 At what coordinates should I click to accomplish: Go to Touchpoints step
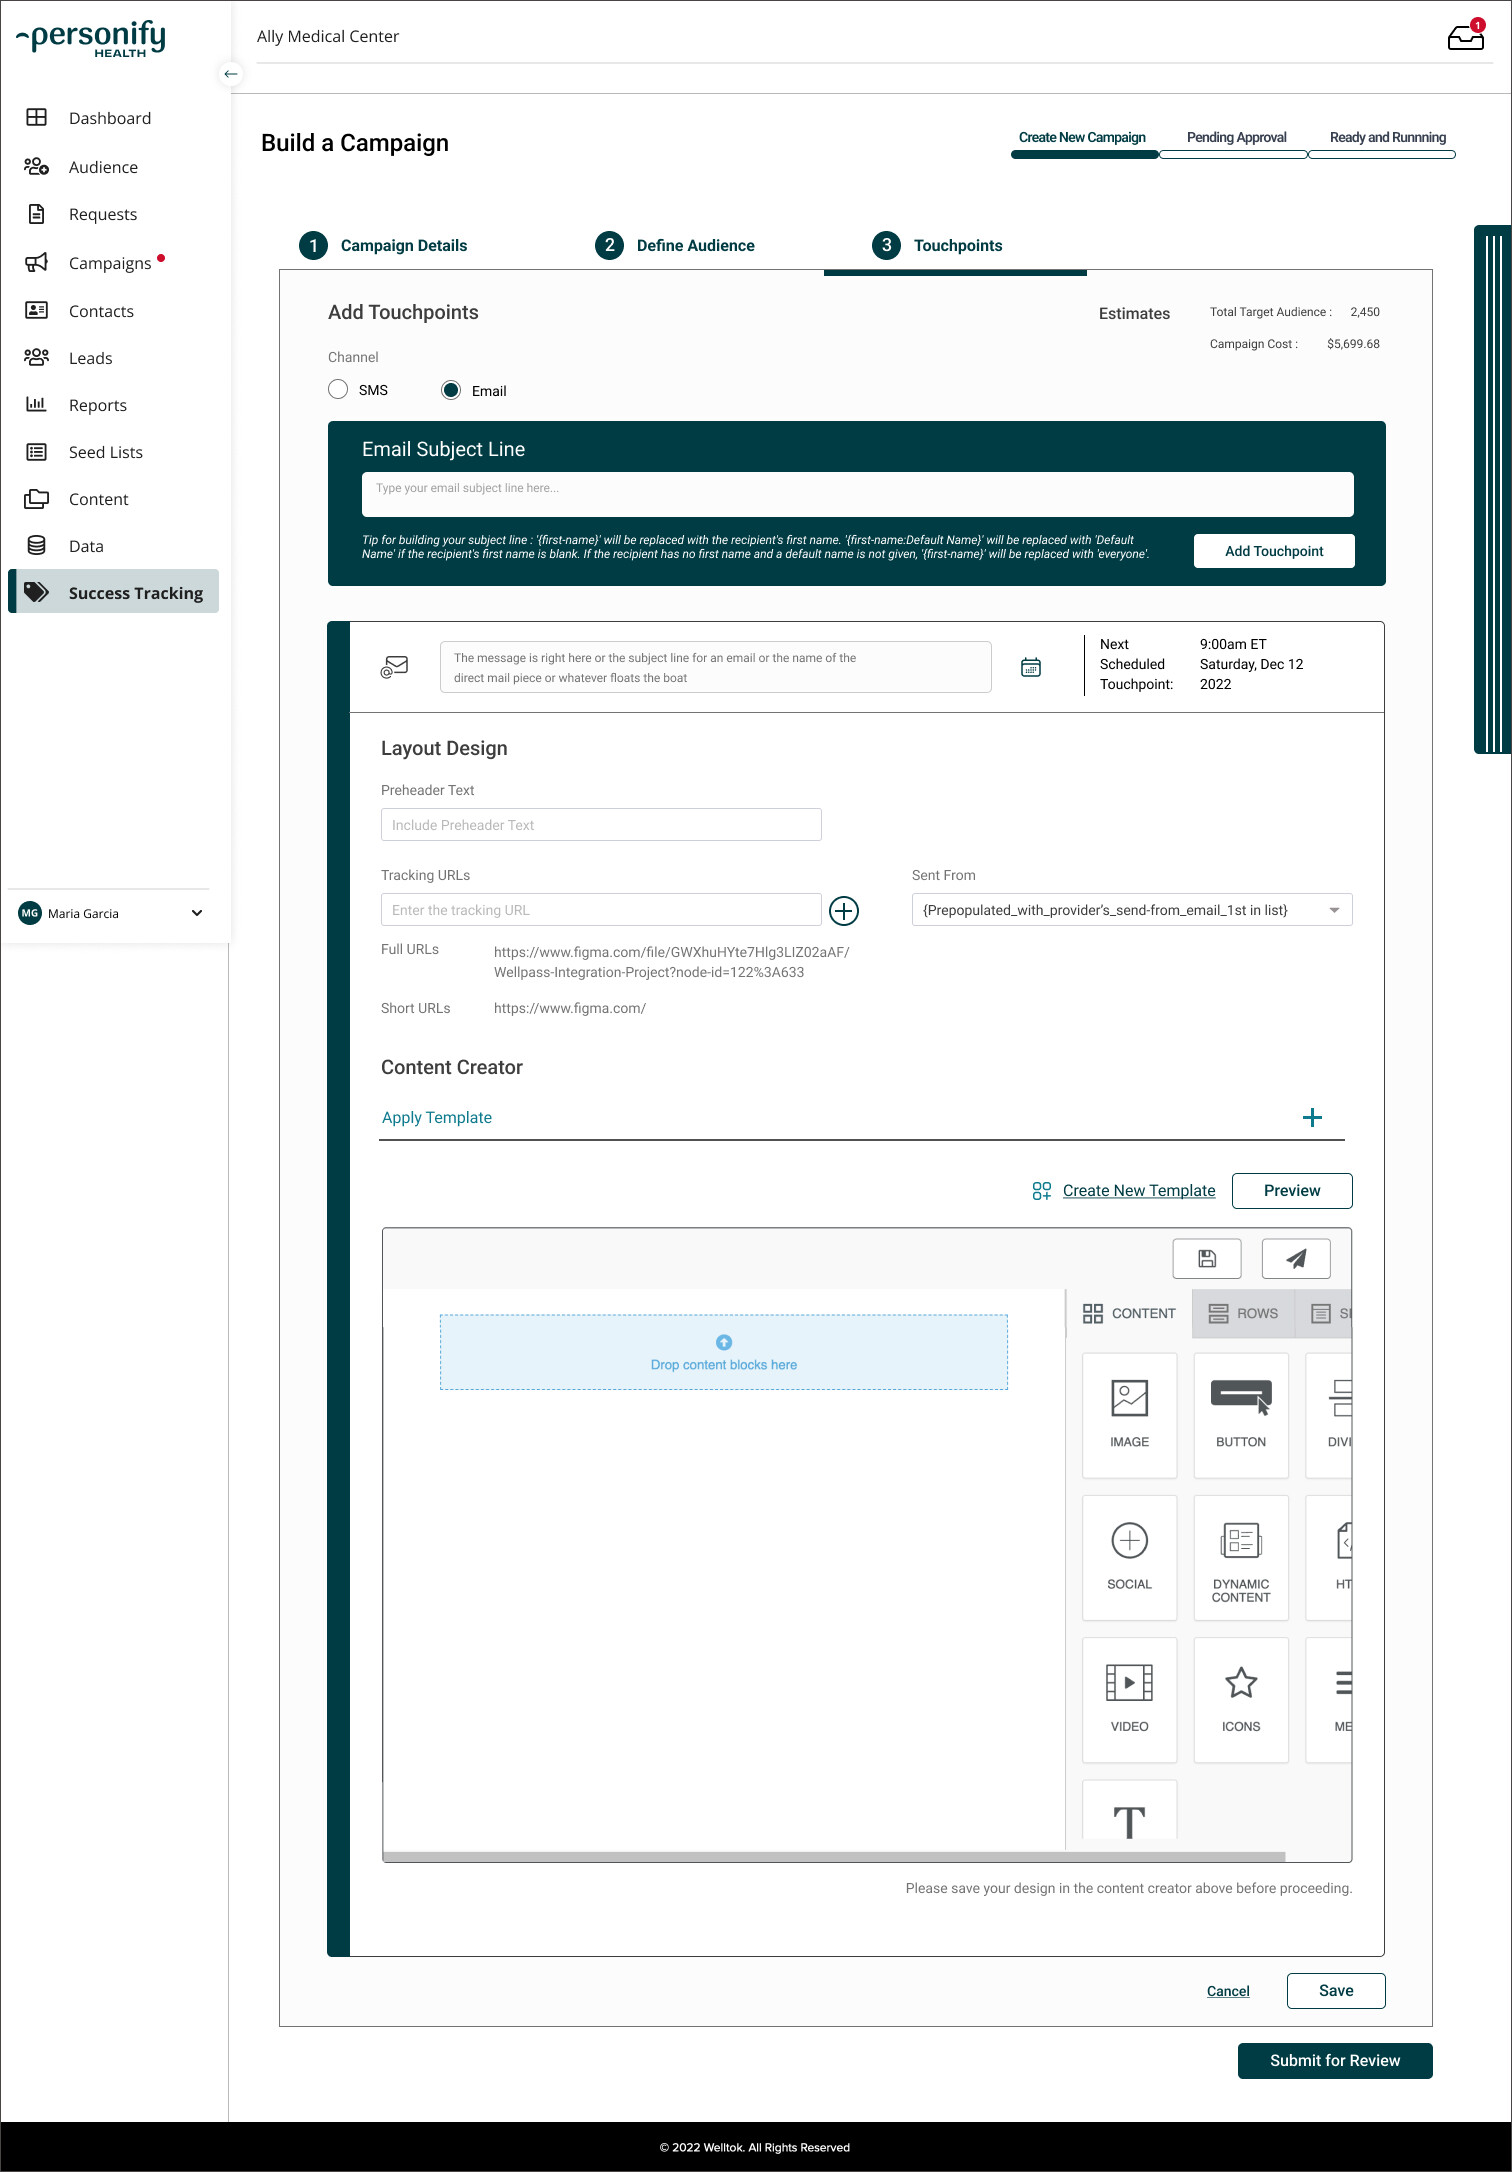(x=937, y=245)
